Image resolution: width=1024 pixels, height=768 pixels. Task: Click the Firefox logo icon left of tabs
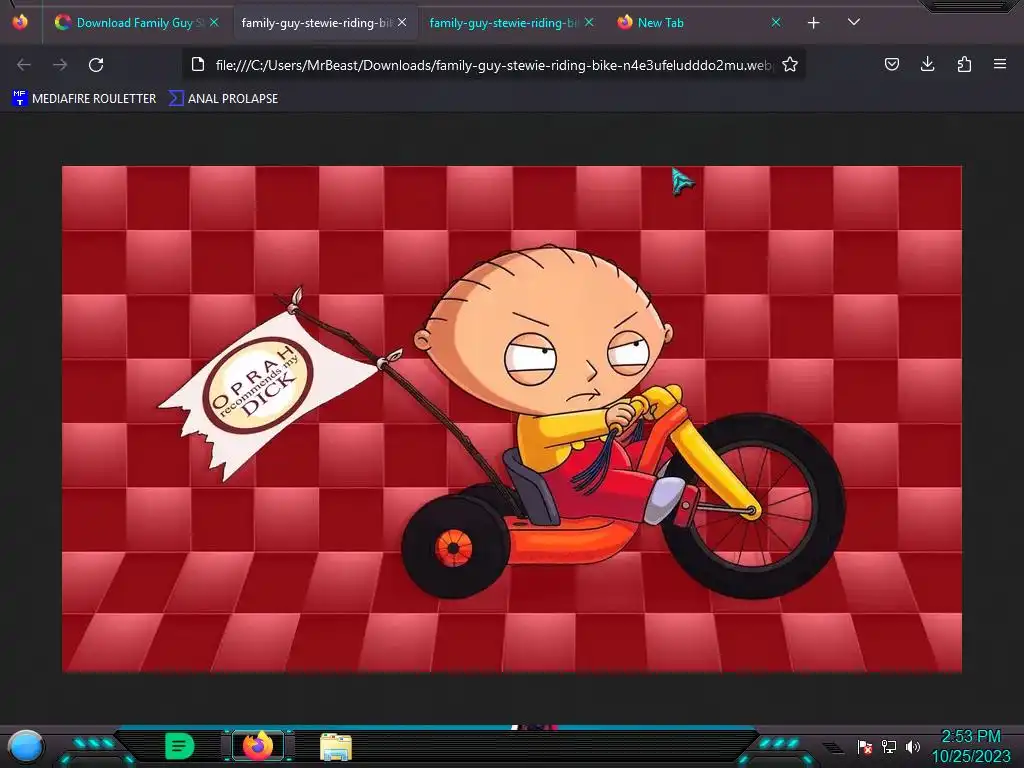coord(20,22)
